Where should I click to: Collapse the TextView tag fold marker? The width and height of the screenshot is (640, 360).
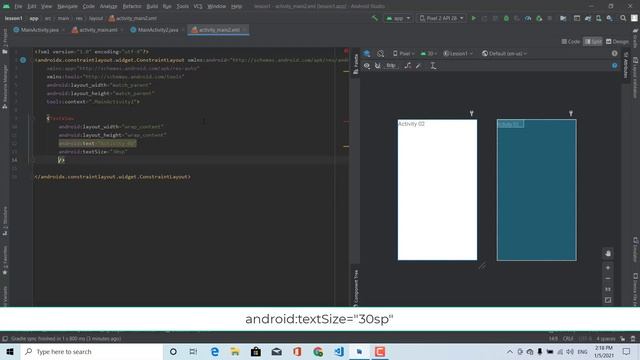34,118
